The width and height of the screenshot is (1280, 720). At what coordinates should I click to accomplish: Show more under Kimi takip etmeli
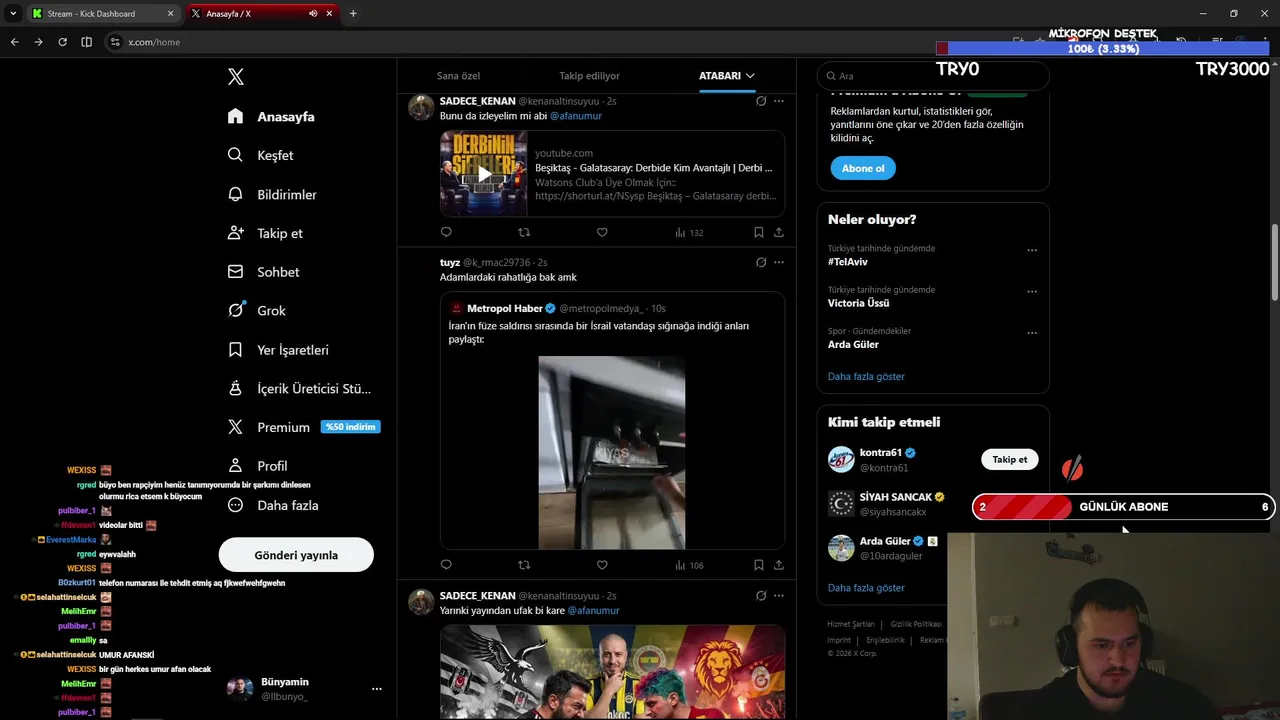point(866,588)
